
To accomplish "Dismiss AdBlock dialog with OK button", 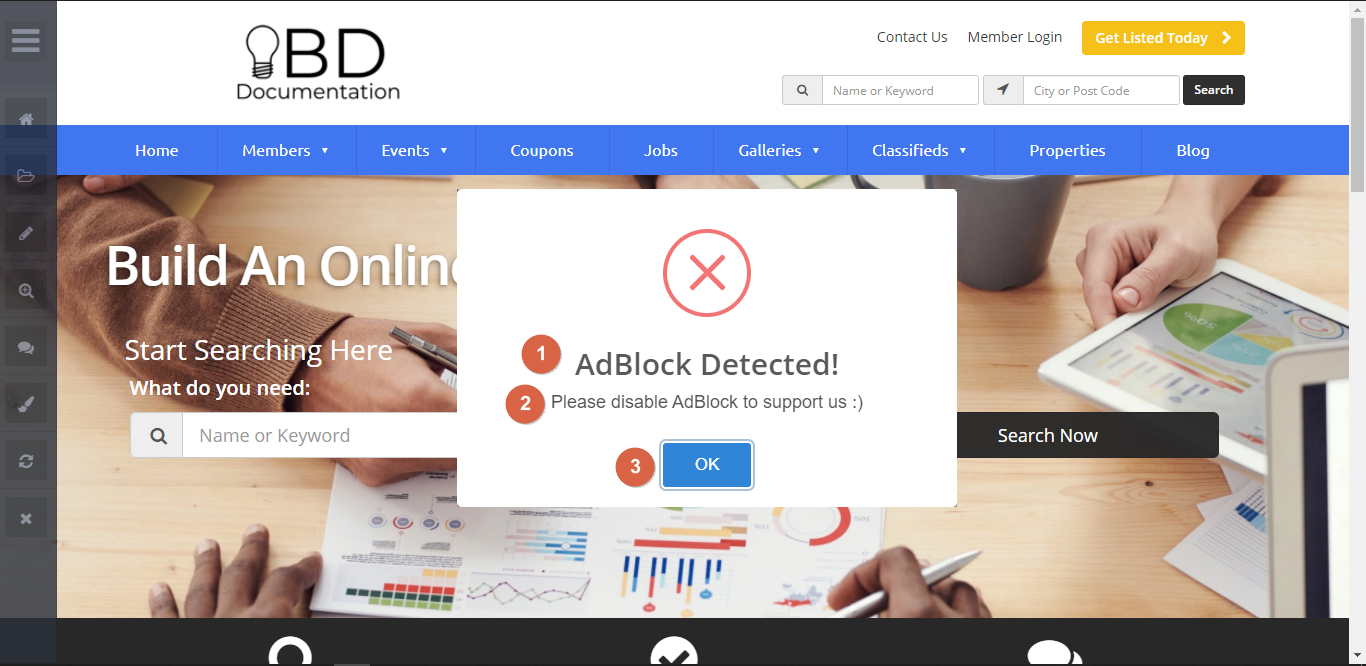I will 707,464.
